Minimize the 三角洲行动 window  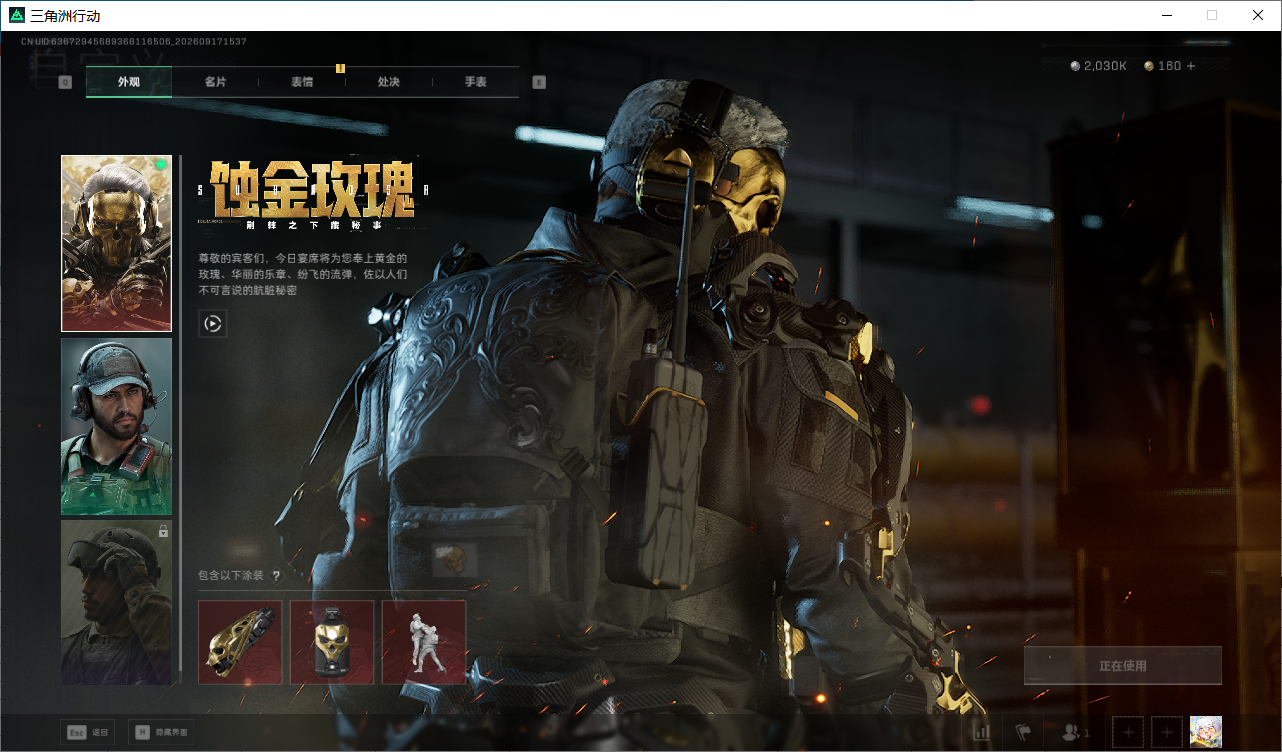click(1166, 15)
